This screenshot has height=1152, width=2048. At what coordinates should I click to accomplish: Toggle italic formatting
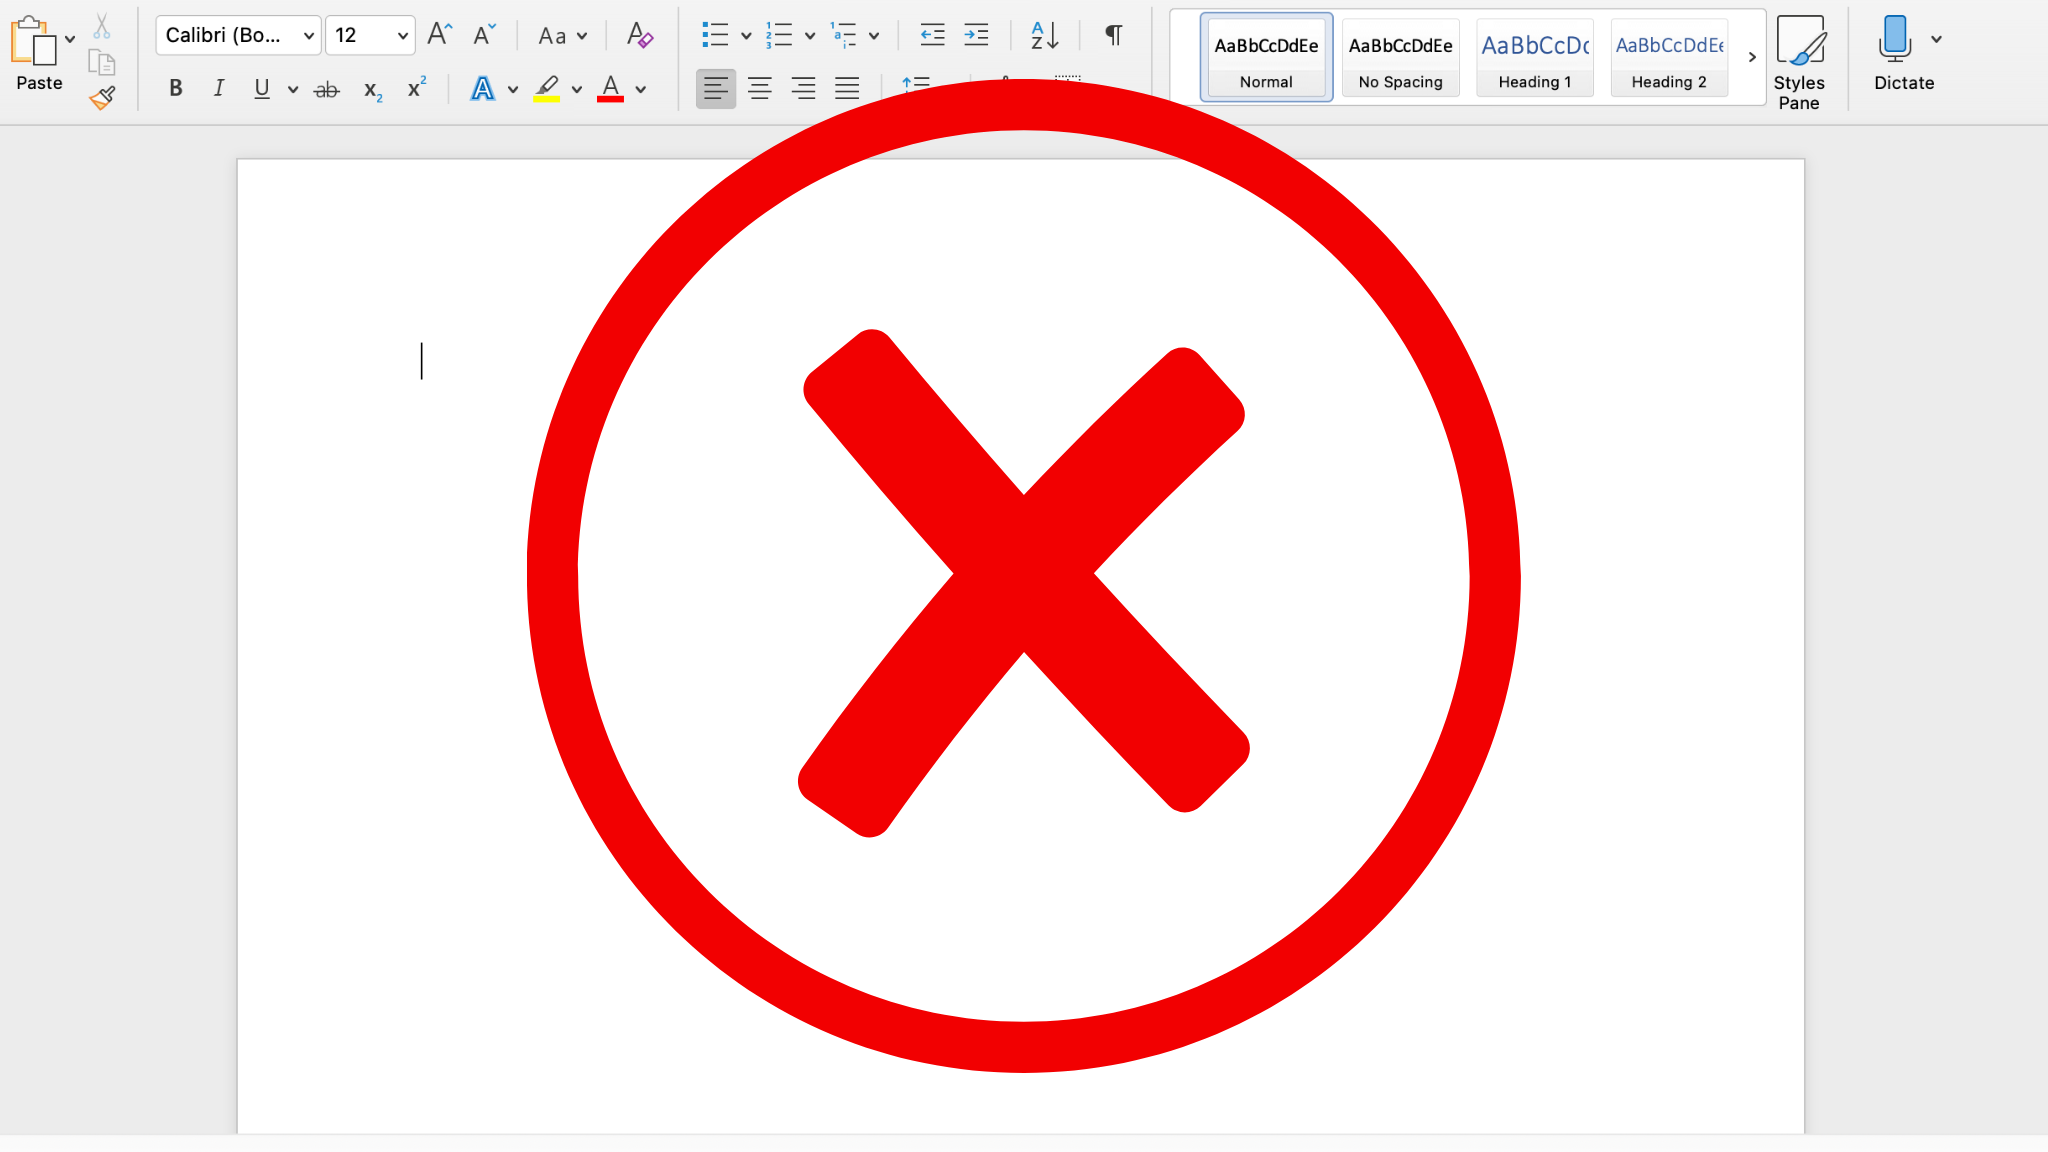[x=219, y=89]
